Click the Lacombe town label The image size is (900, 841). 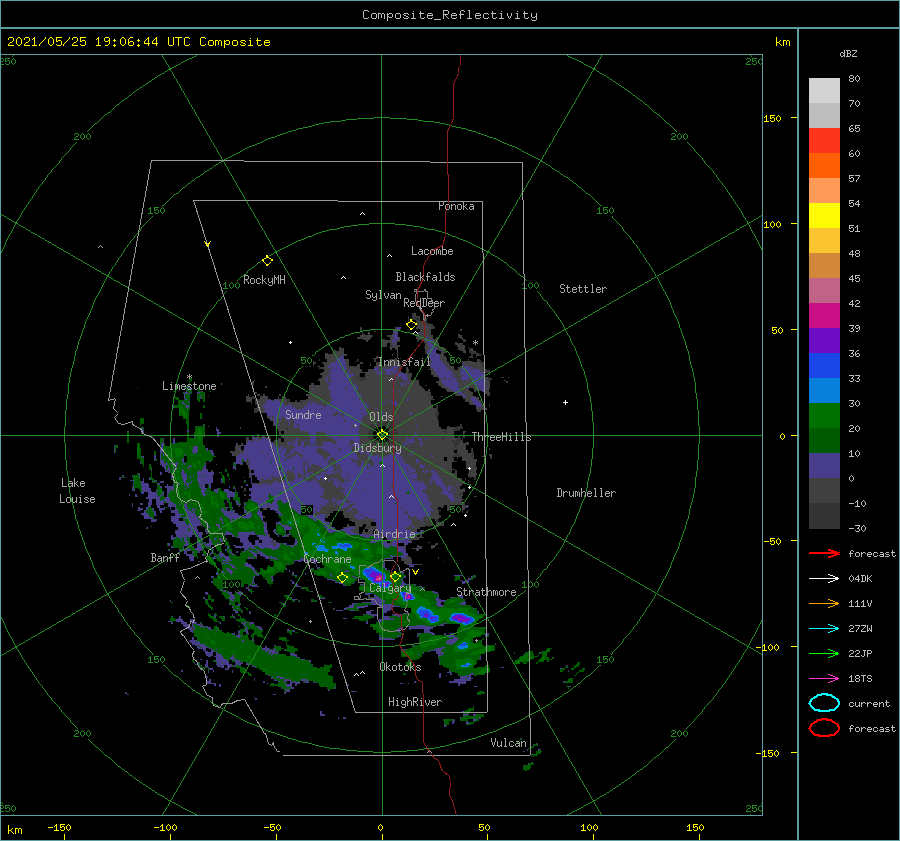pos(432,251)
